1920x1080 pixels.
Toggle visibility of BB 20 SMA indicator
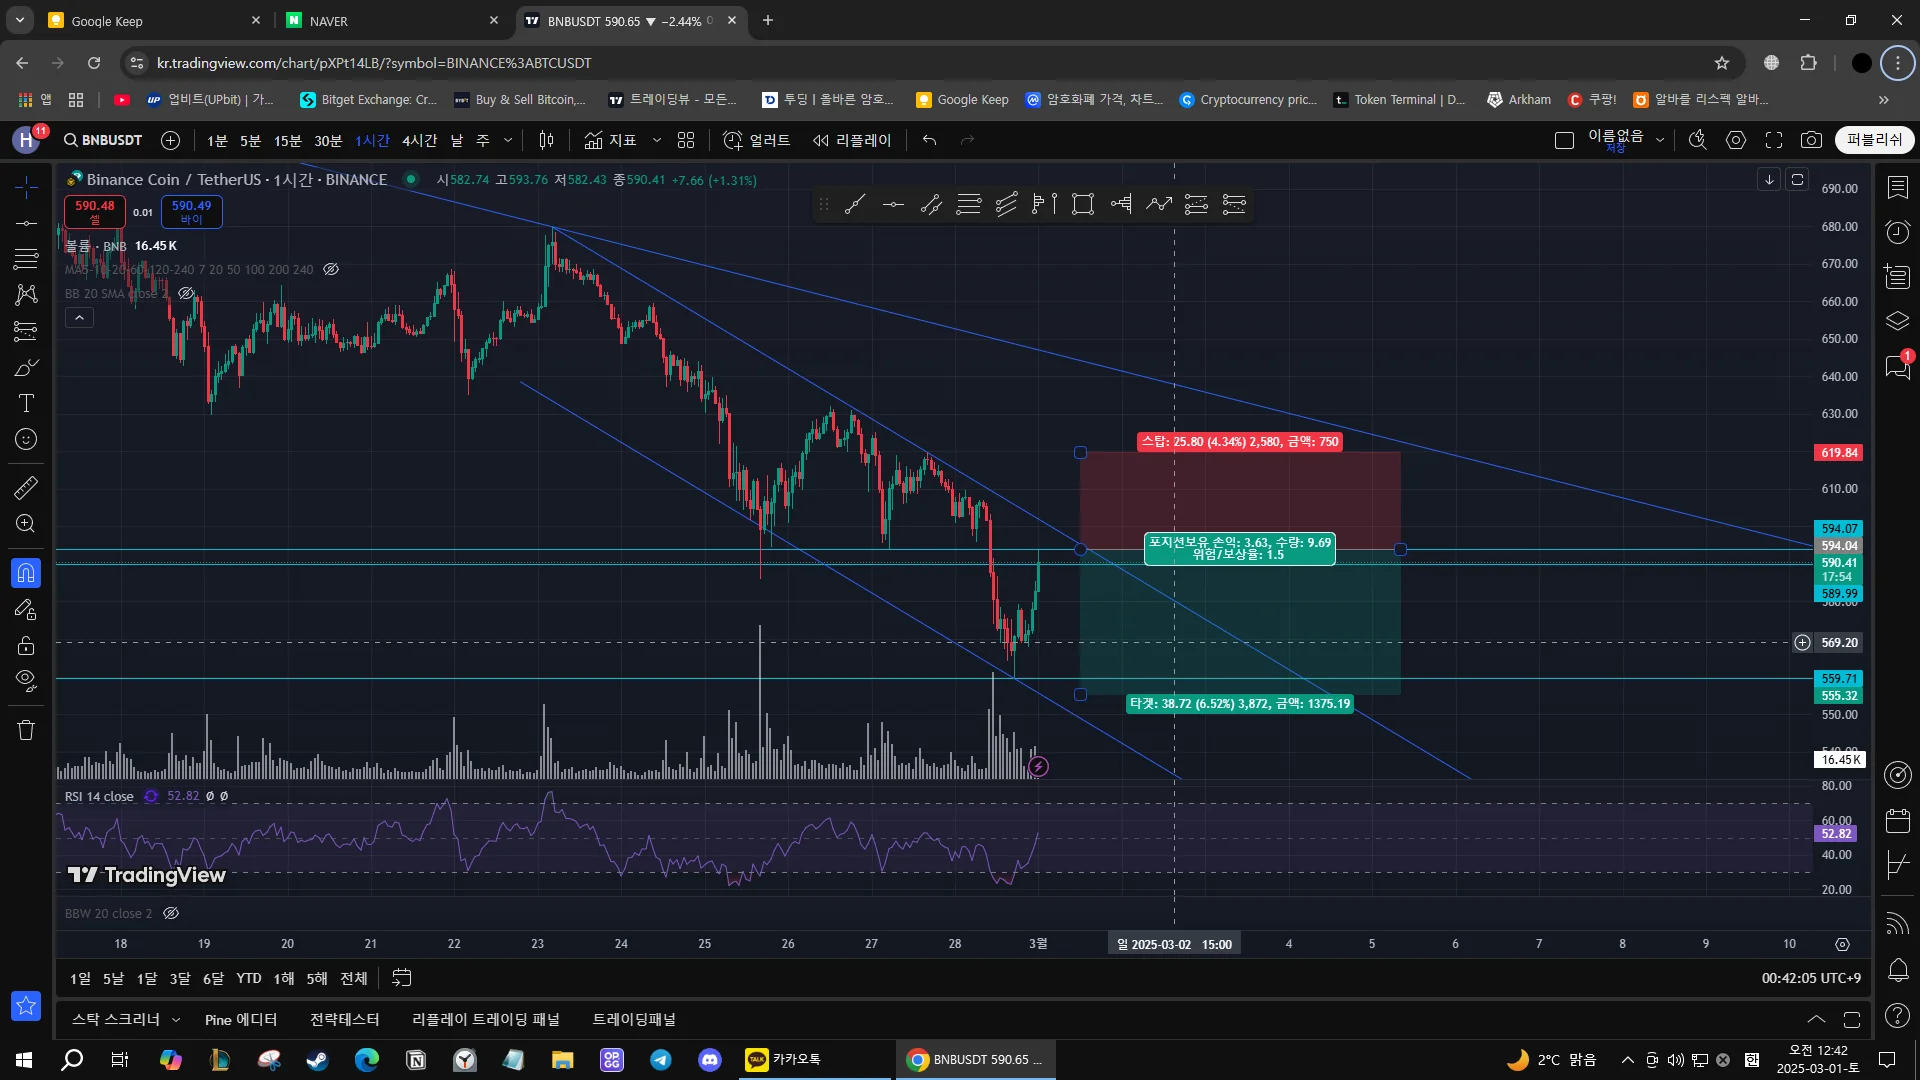pos(186,293)
